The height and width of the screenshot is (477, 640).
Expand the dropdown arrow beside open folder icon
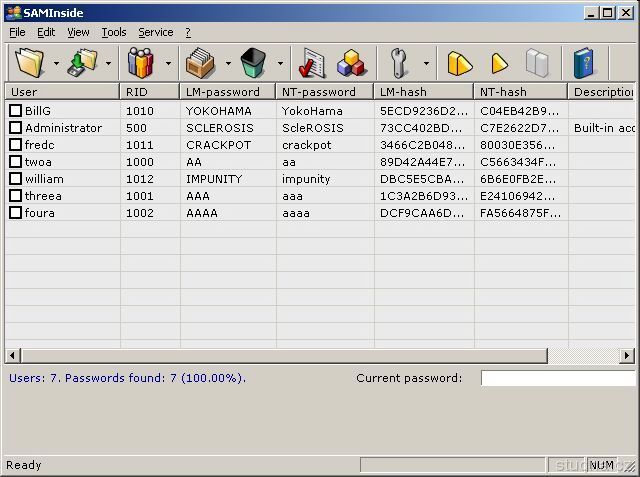tap(56, 64)
